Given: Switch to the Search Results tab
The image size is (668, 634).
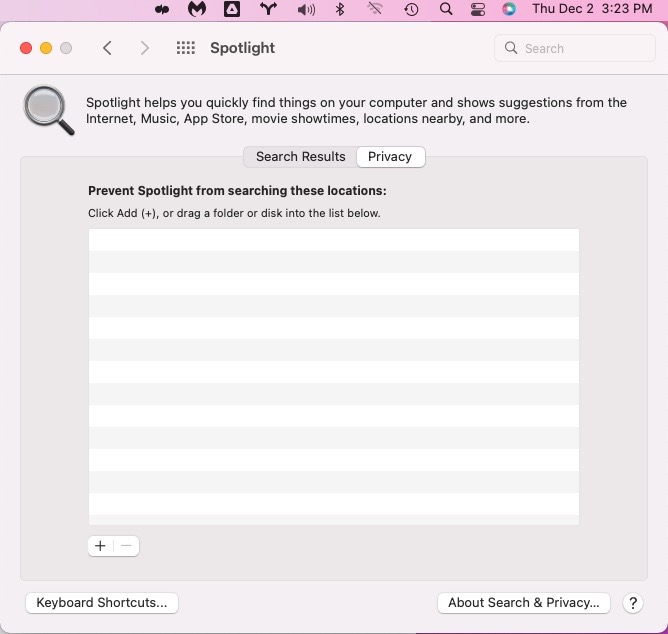Looking at the screenshot, I should (x=300, y=157).
